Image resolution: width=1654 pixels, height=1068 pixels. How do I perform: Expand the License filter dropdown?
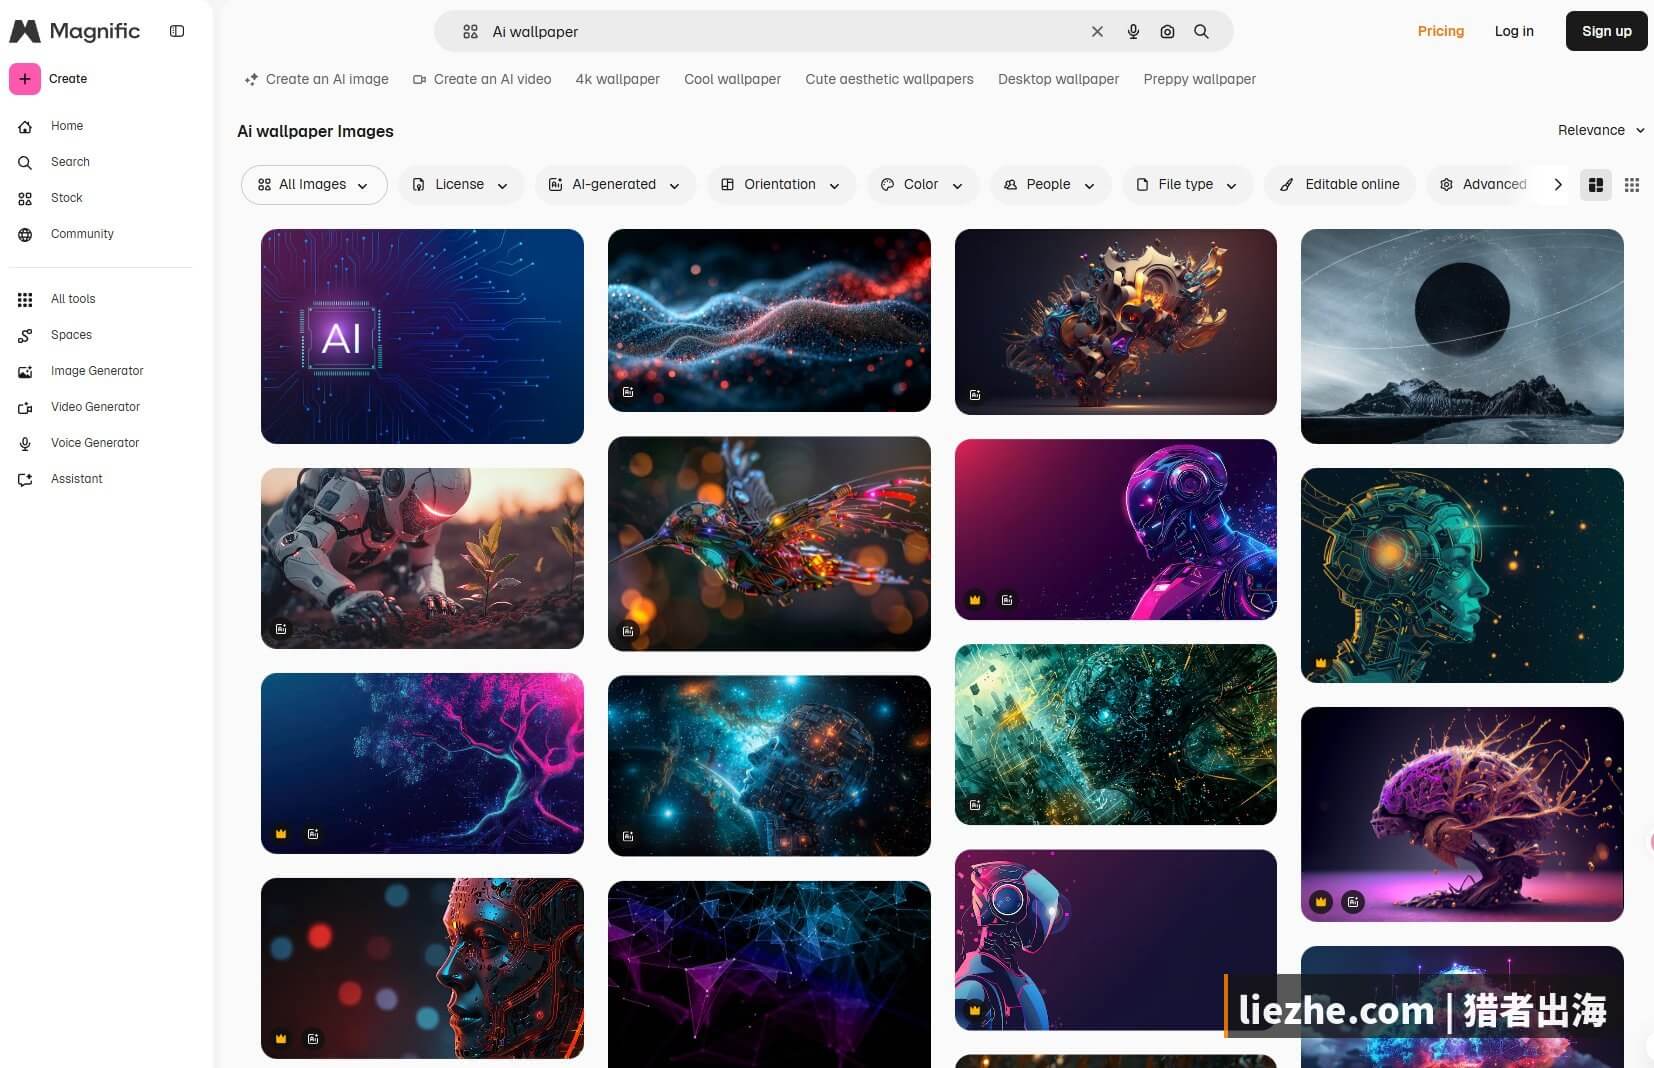[x=461, y=185]
